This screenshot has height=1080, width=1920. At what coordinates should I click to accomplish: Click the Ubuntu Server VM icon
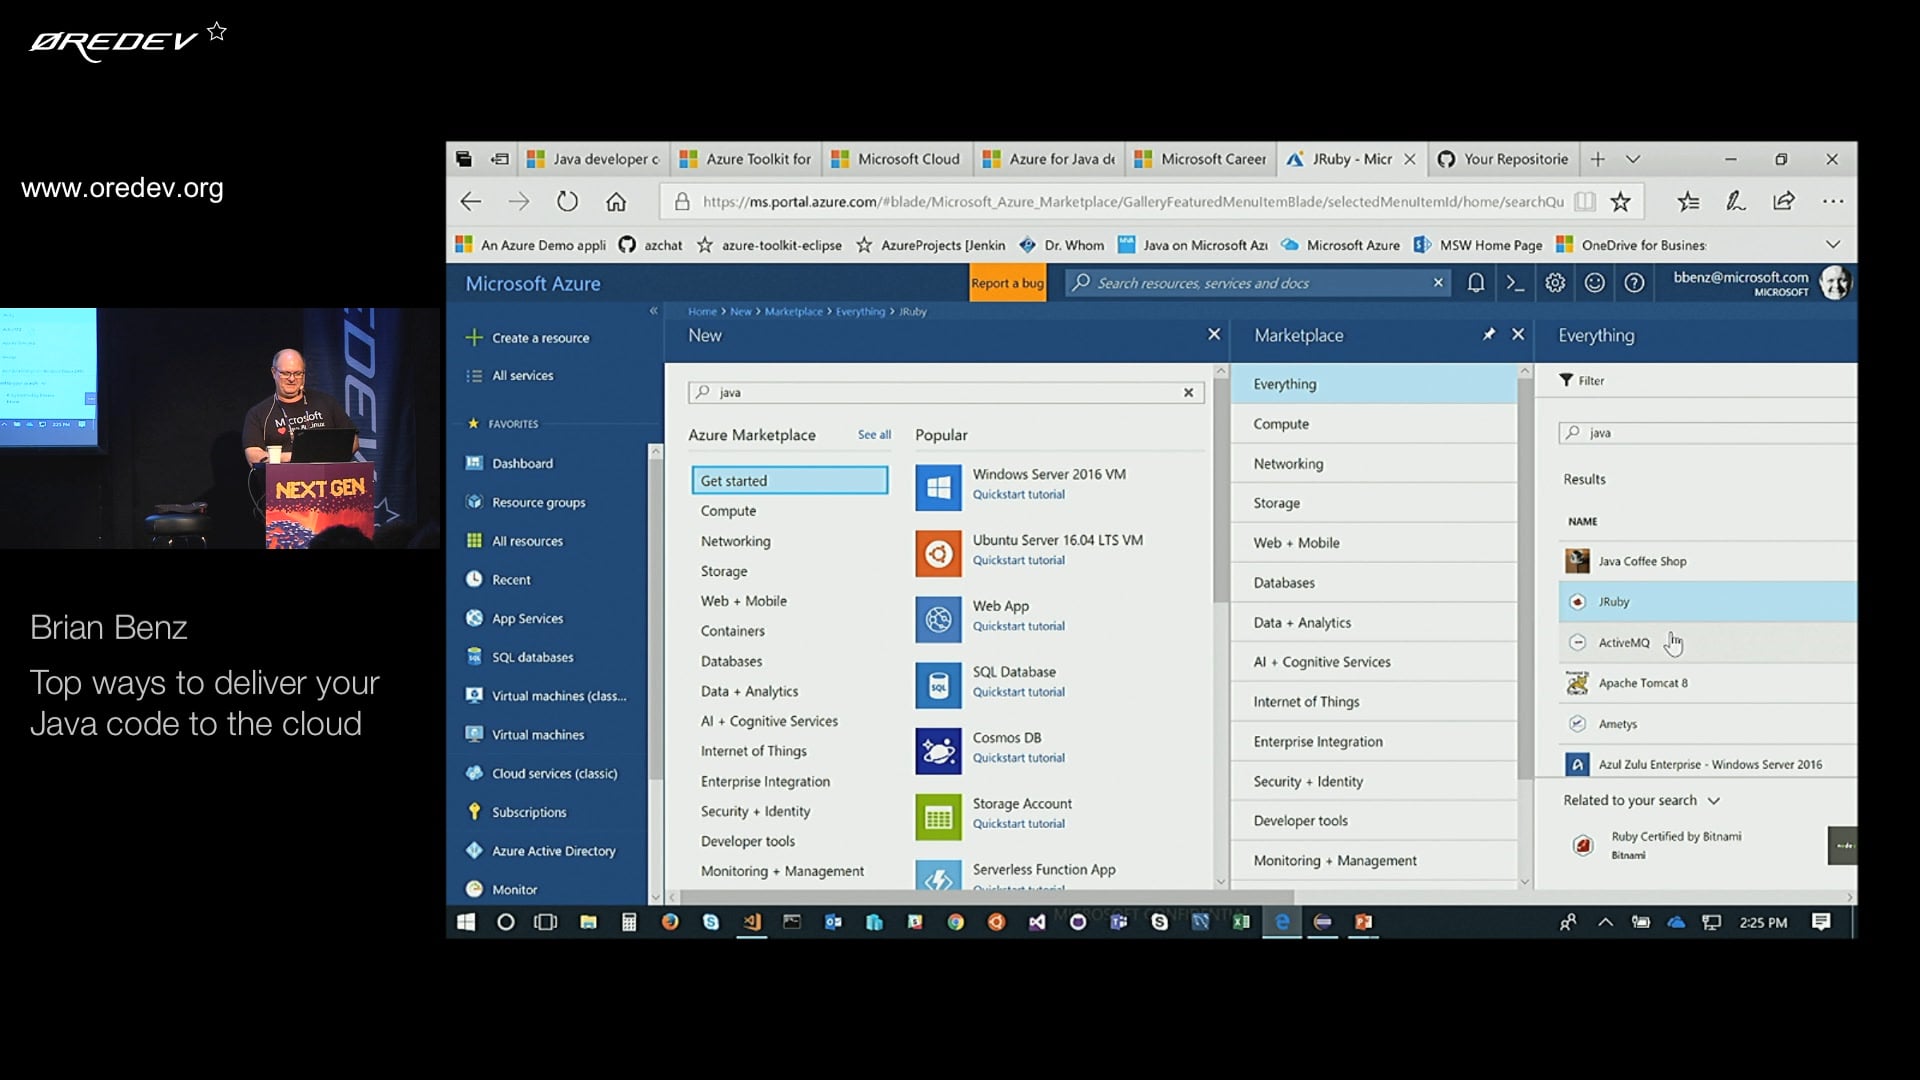pyautogui.click(x=938, y=553)
